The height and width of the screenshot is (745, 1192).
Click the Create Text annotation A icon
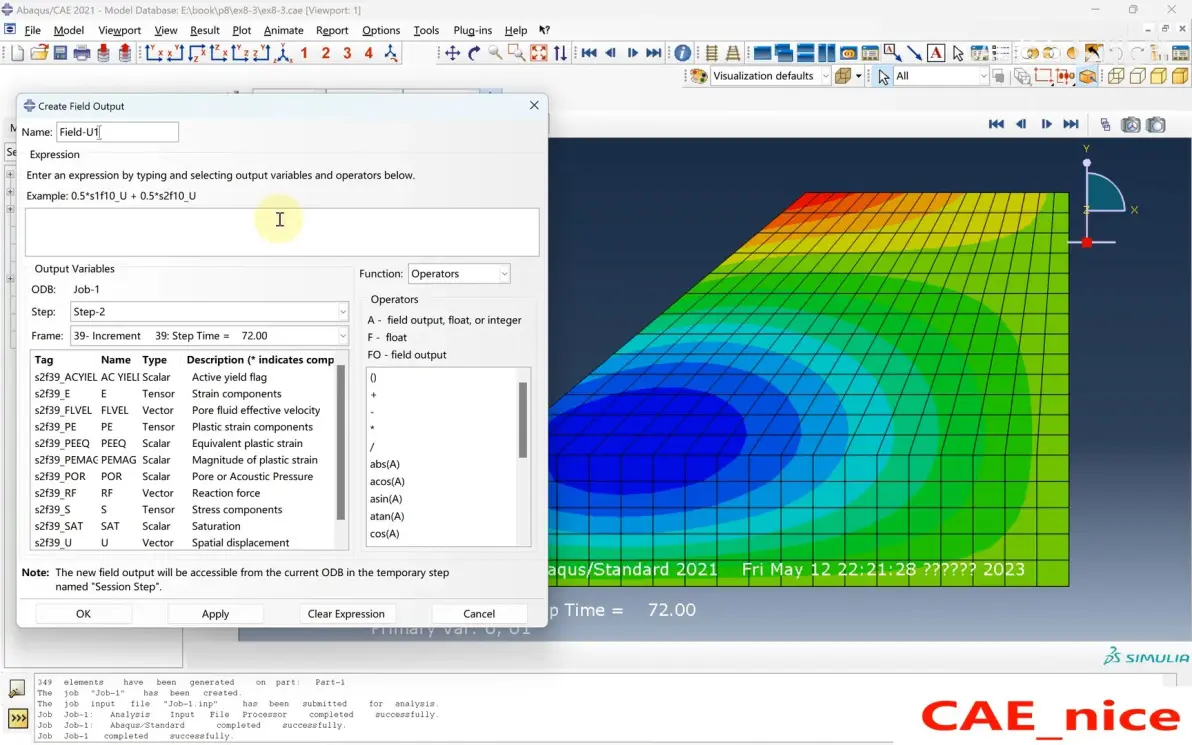coord(936,53)
